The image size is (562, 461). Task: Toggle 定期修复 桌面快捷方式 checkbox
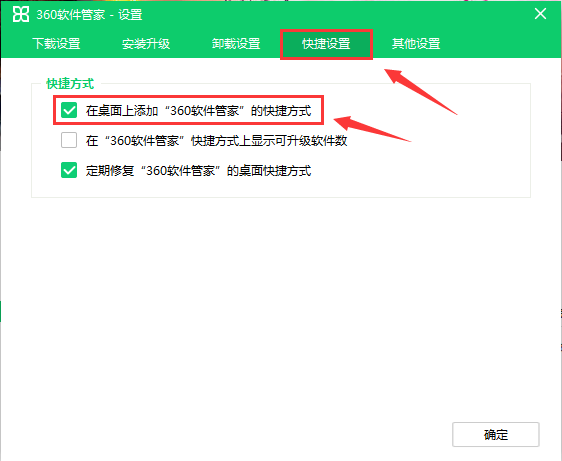69,170
